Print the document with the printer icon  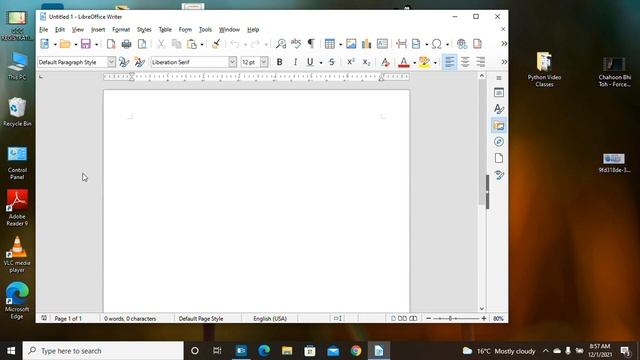pyautogui.click(x=127, y=44)
